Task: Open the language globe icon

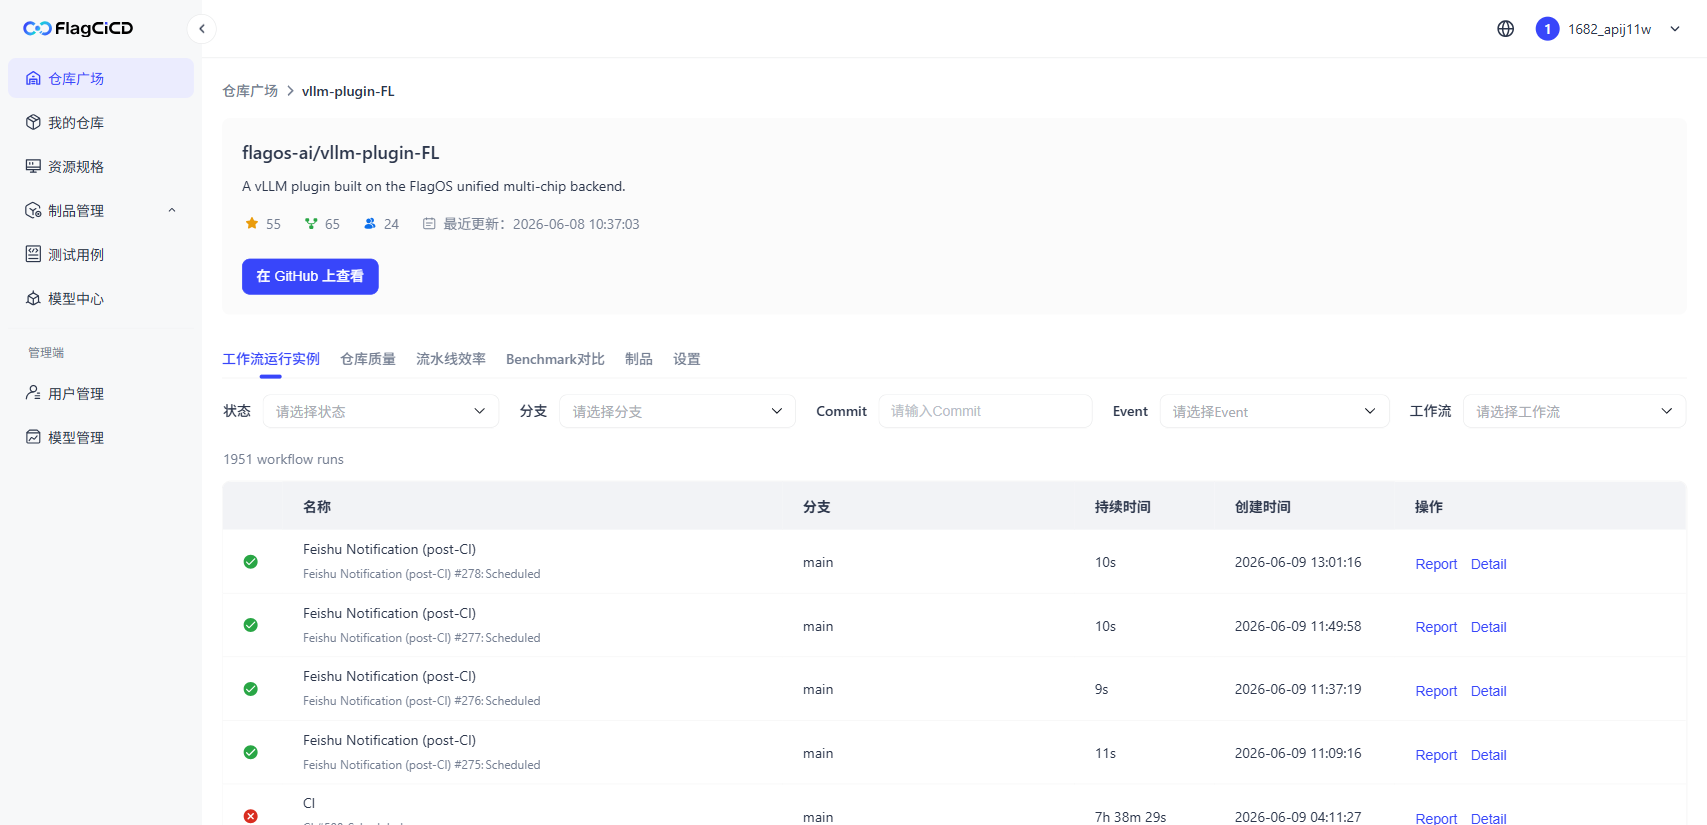Action: pos(1505,29)
